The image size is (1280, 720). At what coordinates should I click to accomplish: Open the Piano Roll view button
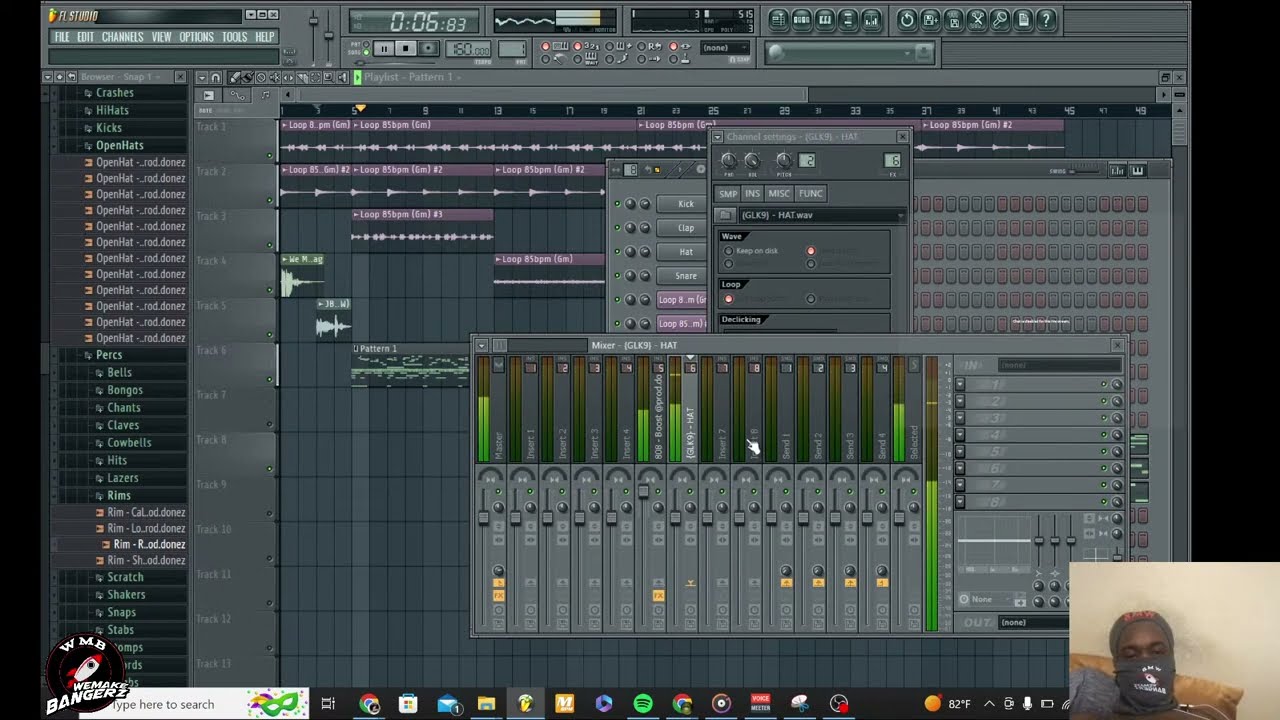825,20
